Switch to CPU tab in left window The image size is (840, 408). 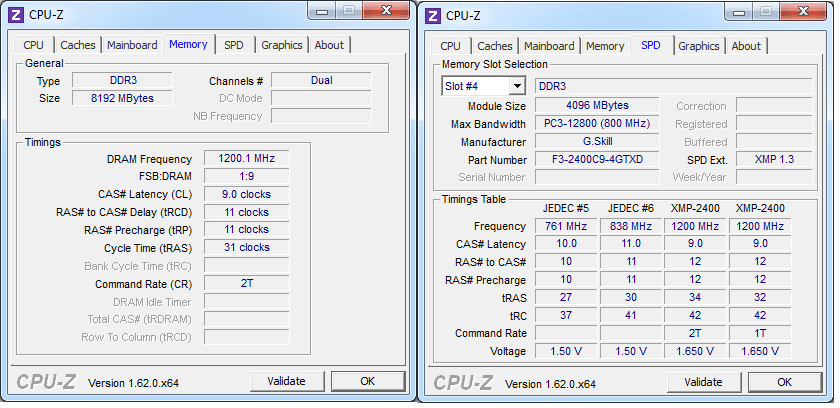click(33, 45)
